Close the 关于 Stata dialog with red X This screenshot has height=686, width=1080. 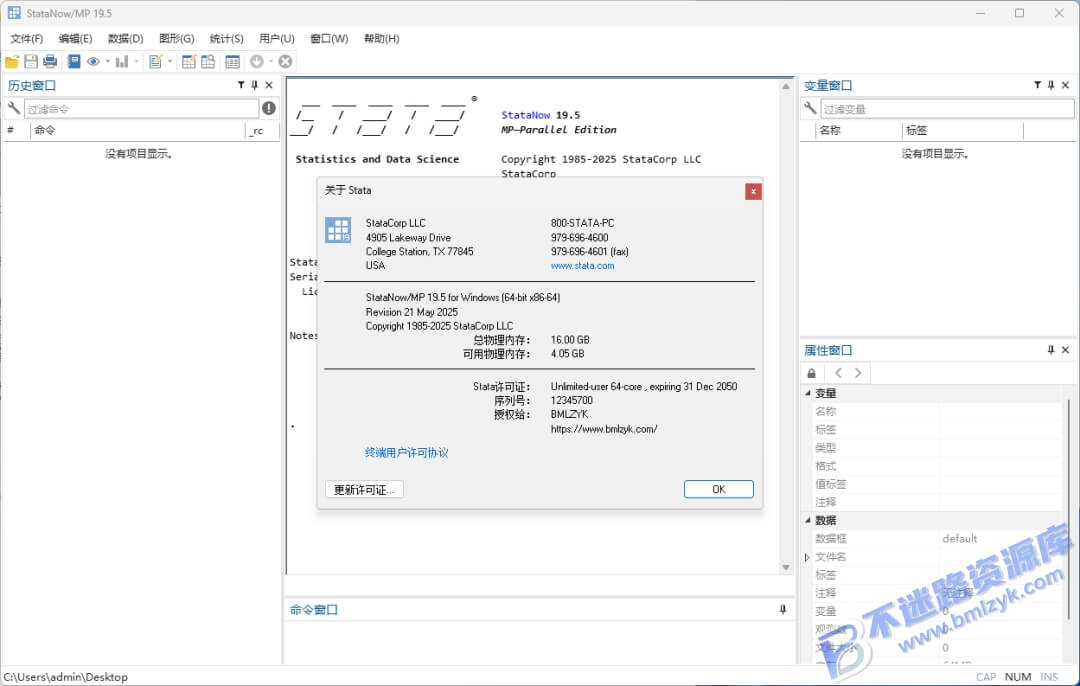pyautogui.click(x=754, y=191)
